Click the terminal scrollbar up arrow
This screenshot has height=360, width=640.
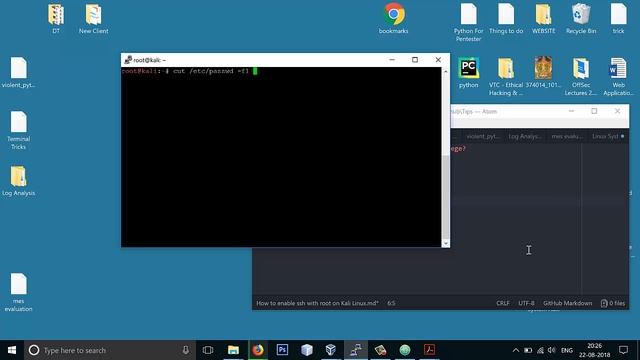click(x=446, y=71)
